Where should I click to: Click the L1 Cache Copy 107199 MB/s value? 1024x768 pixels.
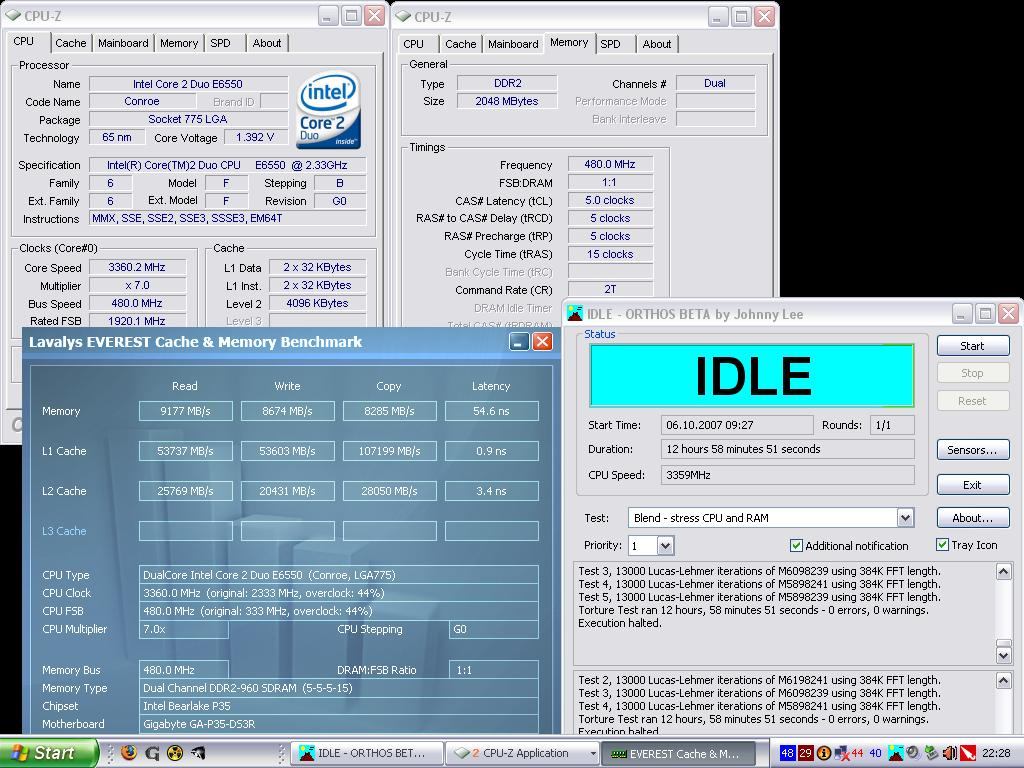389,451
